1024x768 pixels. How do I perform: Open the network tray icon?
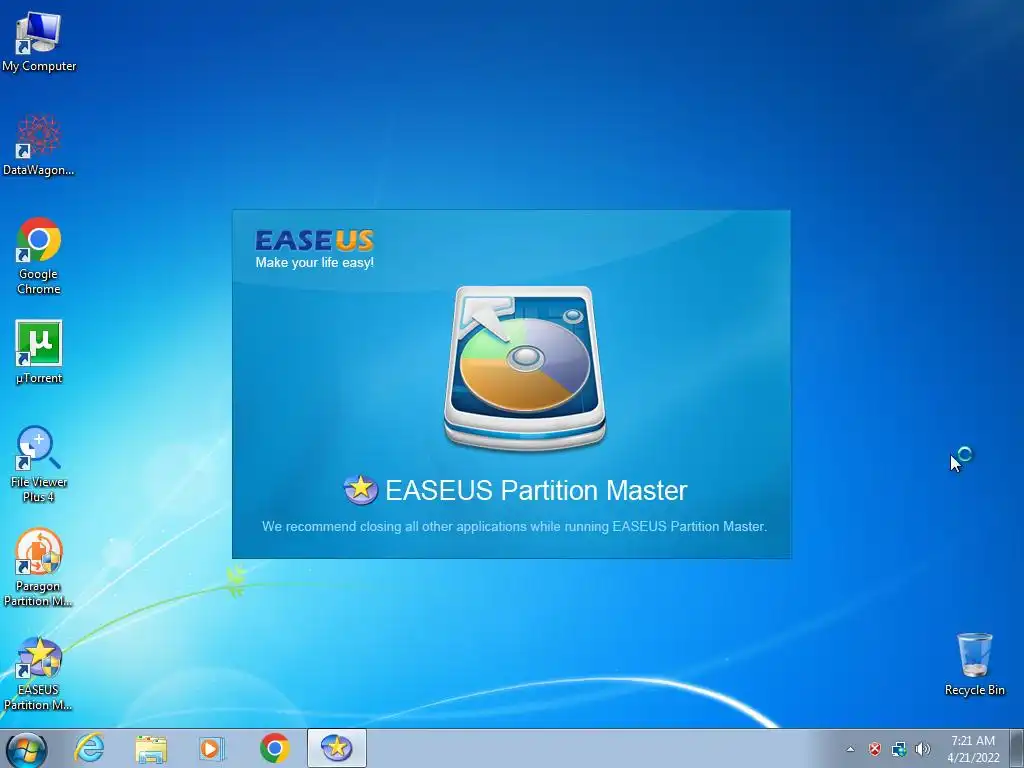tap(899, 749)
